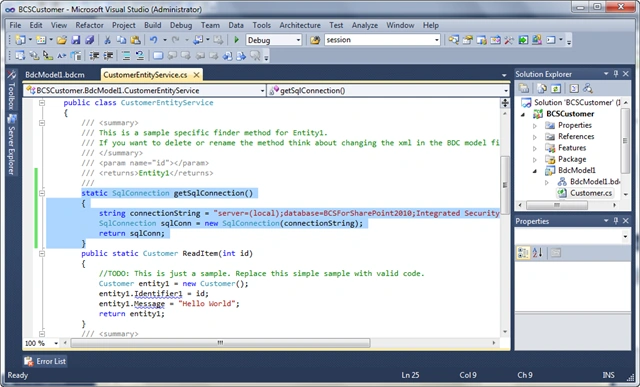Click Solution Explorer Properties icon
640x387 pixels.
coord(524,88)
